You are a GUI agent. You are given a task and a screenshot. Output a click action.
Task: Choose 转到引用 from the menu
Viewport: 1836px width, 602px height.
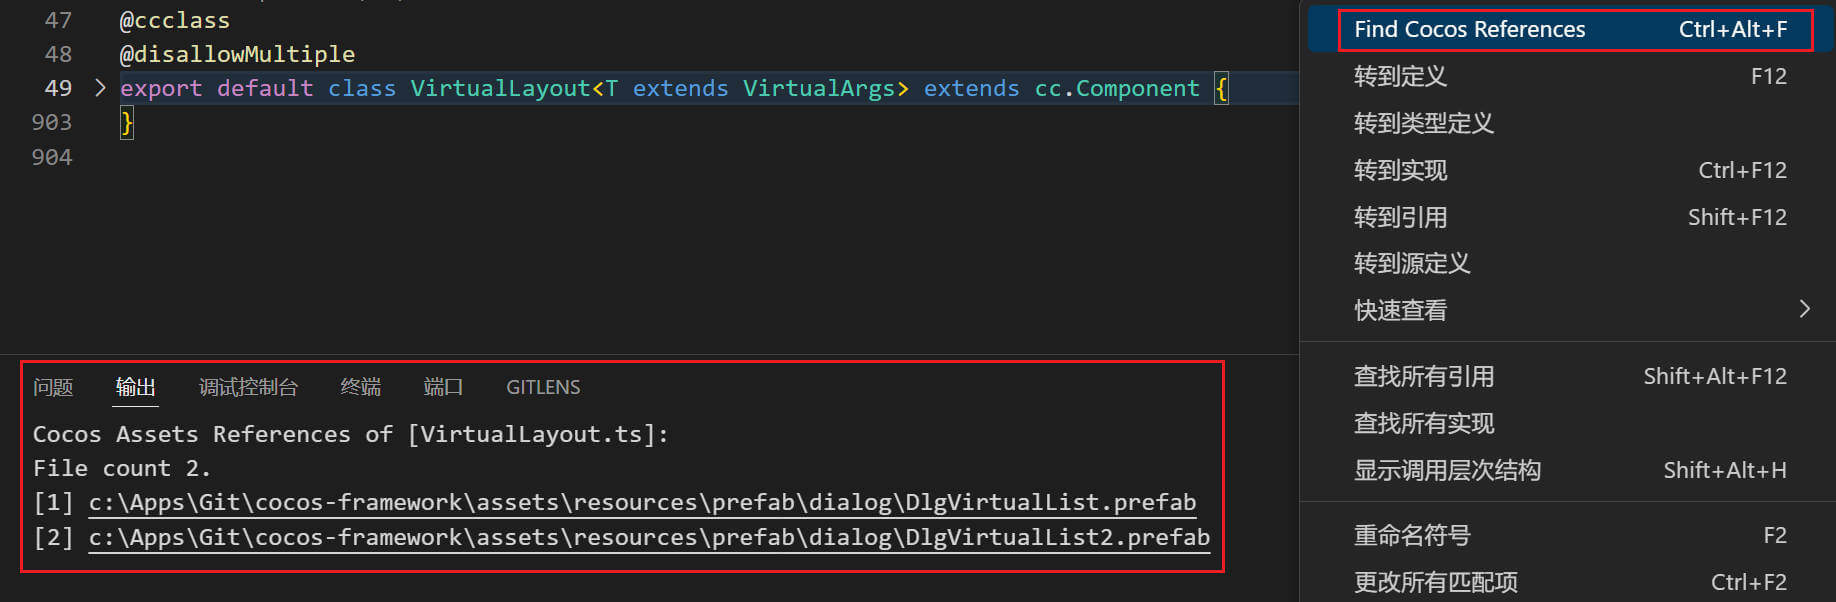(x=1400, y=218)
